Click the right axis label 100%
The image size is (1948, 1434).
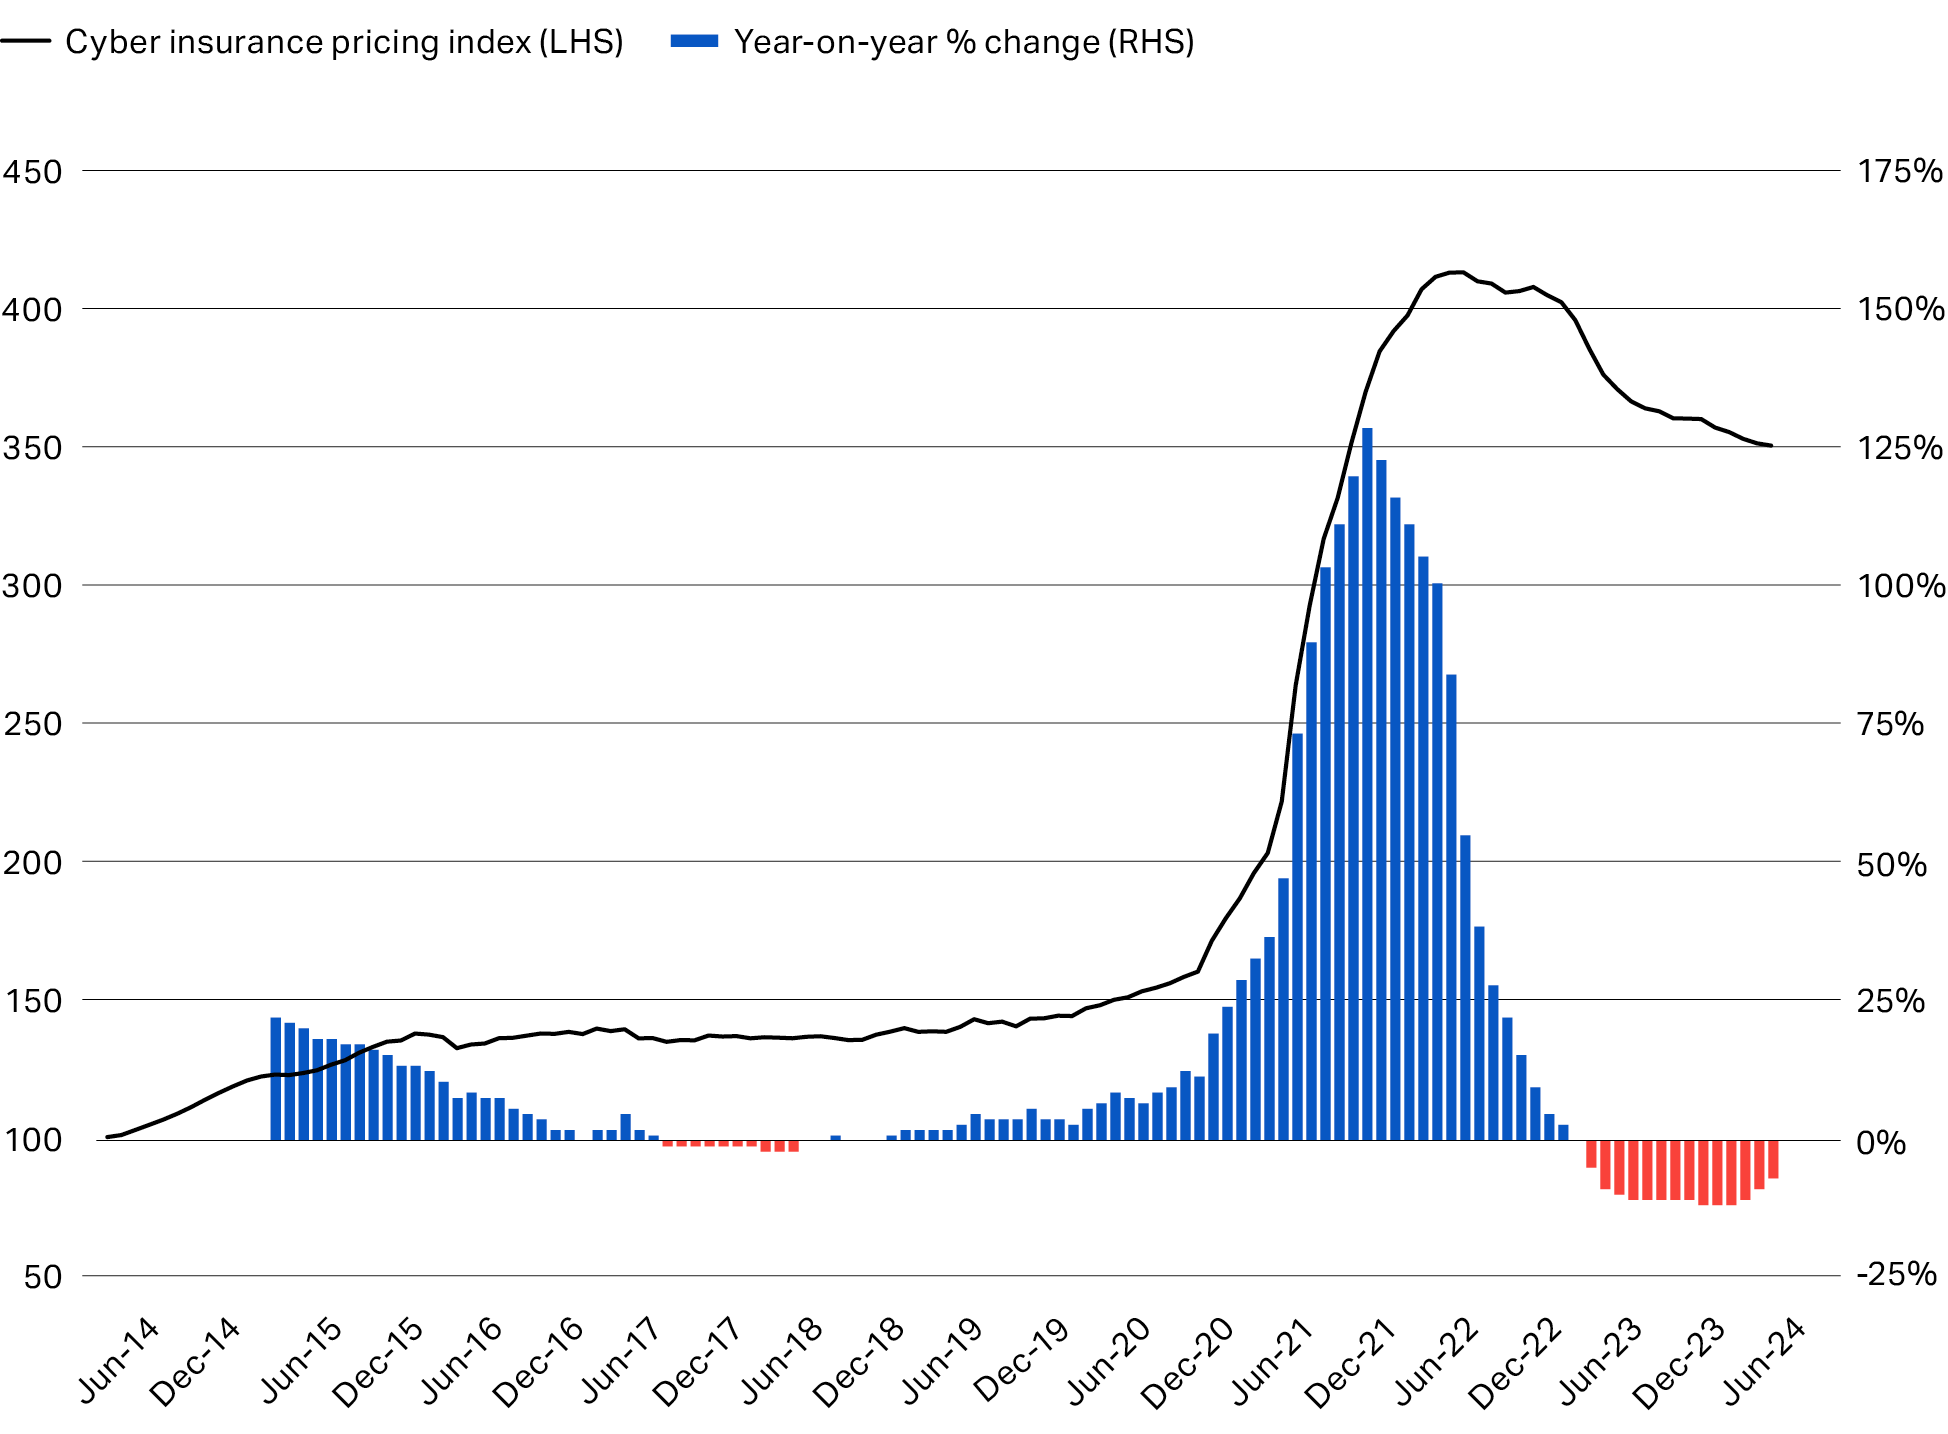(x=1901, y=585)
